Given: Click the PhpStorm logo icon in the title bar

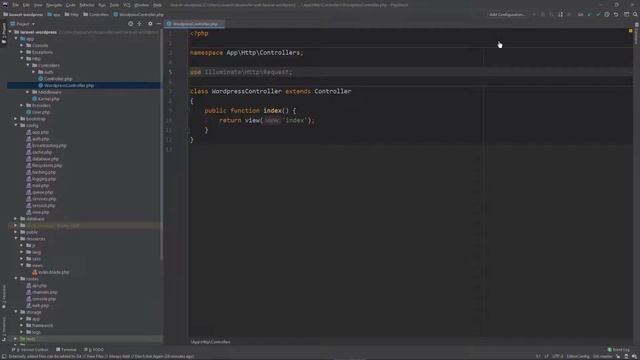Looking at the screenshot, I should (5, 5).
